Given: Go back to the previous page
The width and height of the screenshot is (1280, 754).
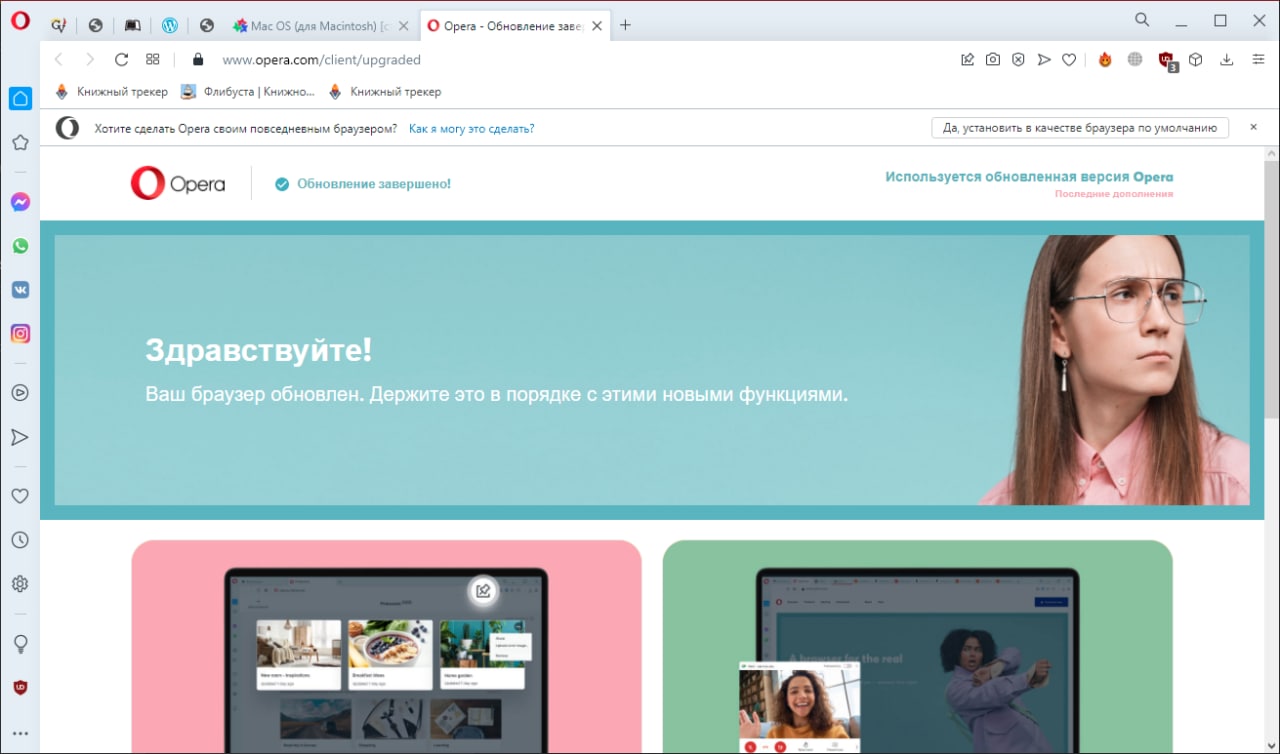Looking at the screenshot, I should tap(58, 59).
